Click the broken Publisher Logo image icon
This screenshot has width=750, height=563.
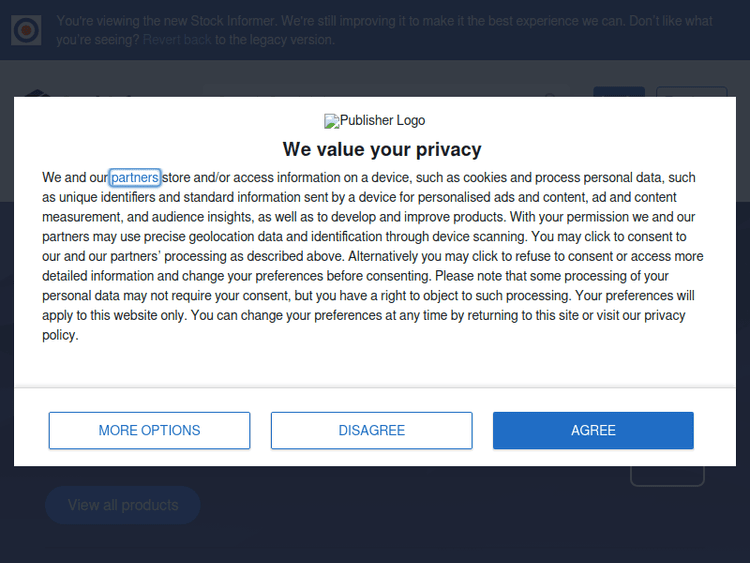[331, 121]
